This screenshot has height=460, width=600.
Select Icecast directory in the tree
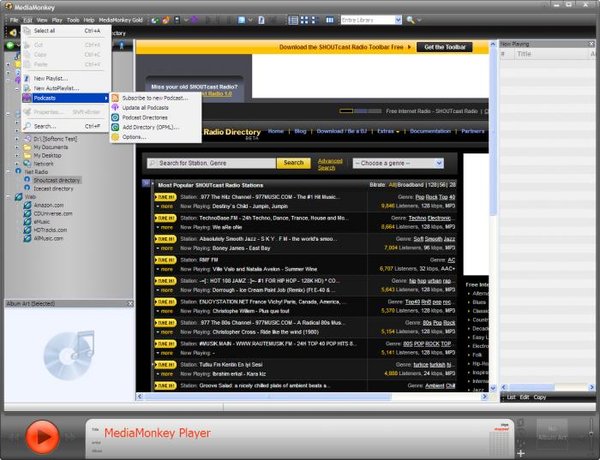click(x=53, y=188)
